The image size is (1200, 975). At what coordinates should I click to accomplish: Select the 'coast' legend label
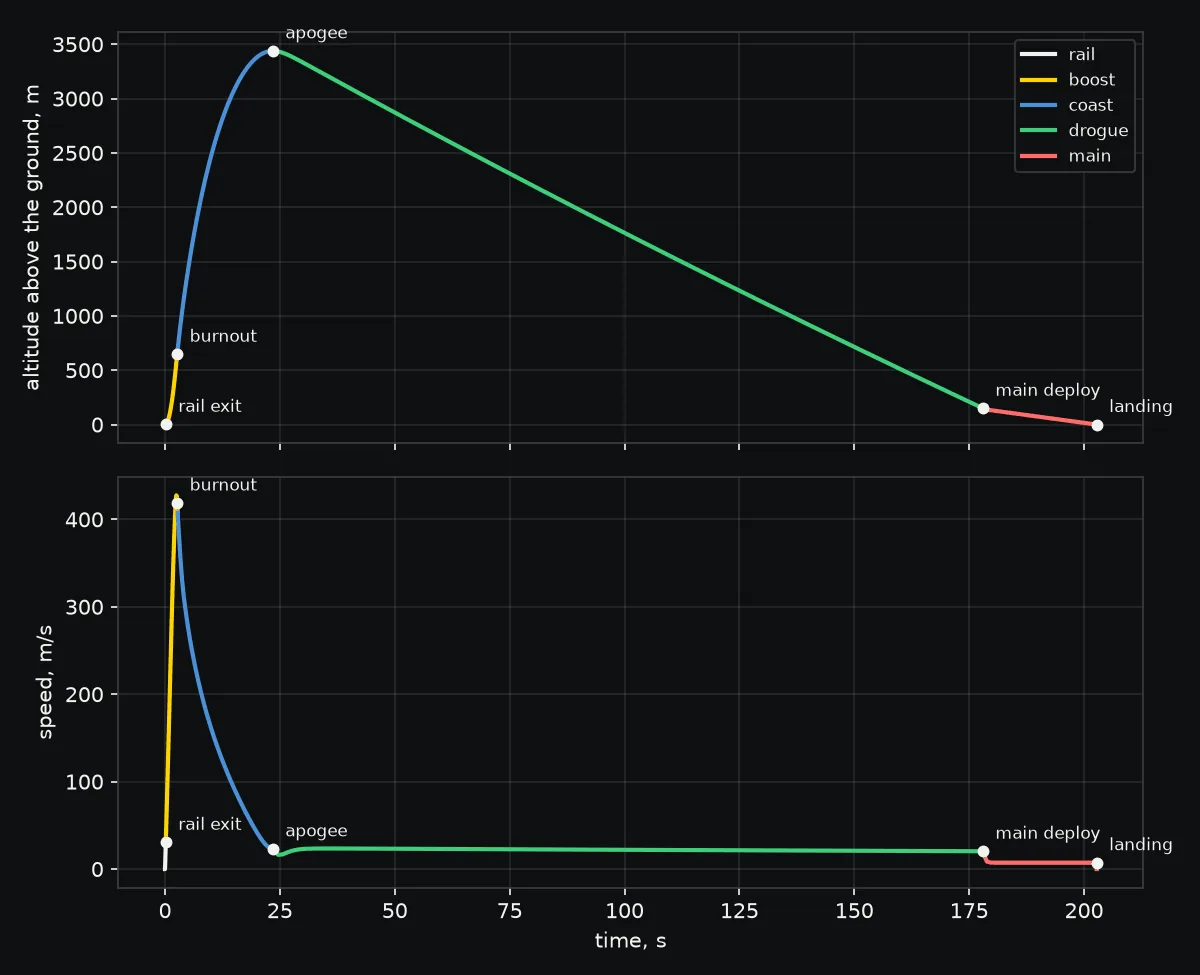click(x=1090, y=105)
